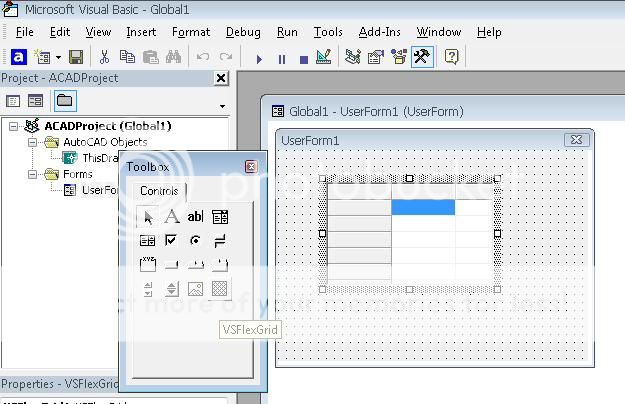Click the Copy icon in toolbar
Screen dimensions: 625x404
click(127, 57)
